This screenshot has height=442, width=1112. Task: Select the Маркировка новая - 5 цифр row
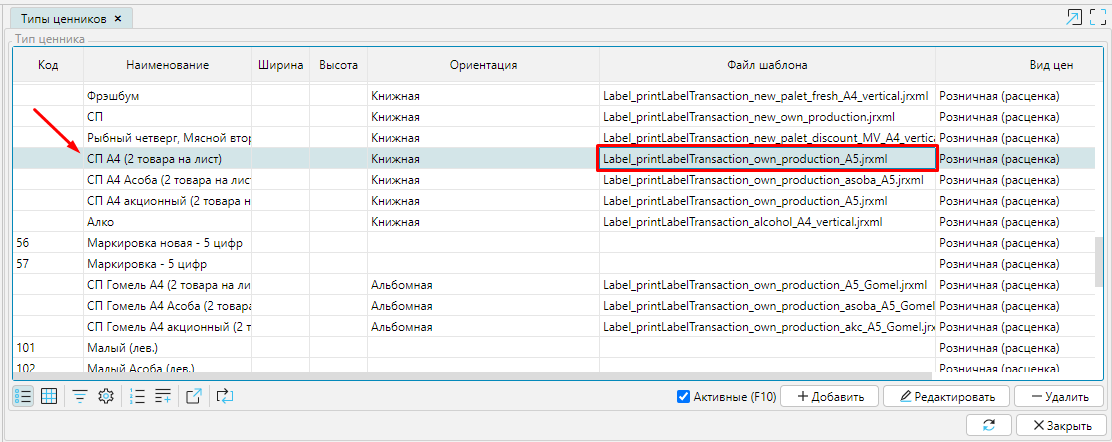(x=166, y=243)
